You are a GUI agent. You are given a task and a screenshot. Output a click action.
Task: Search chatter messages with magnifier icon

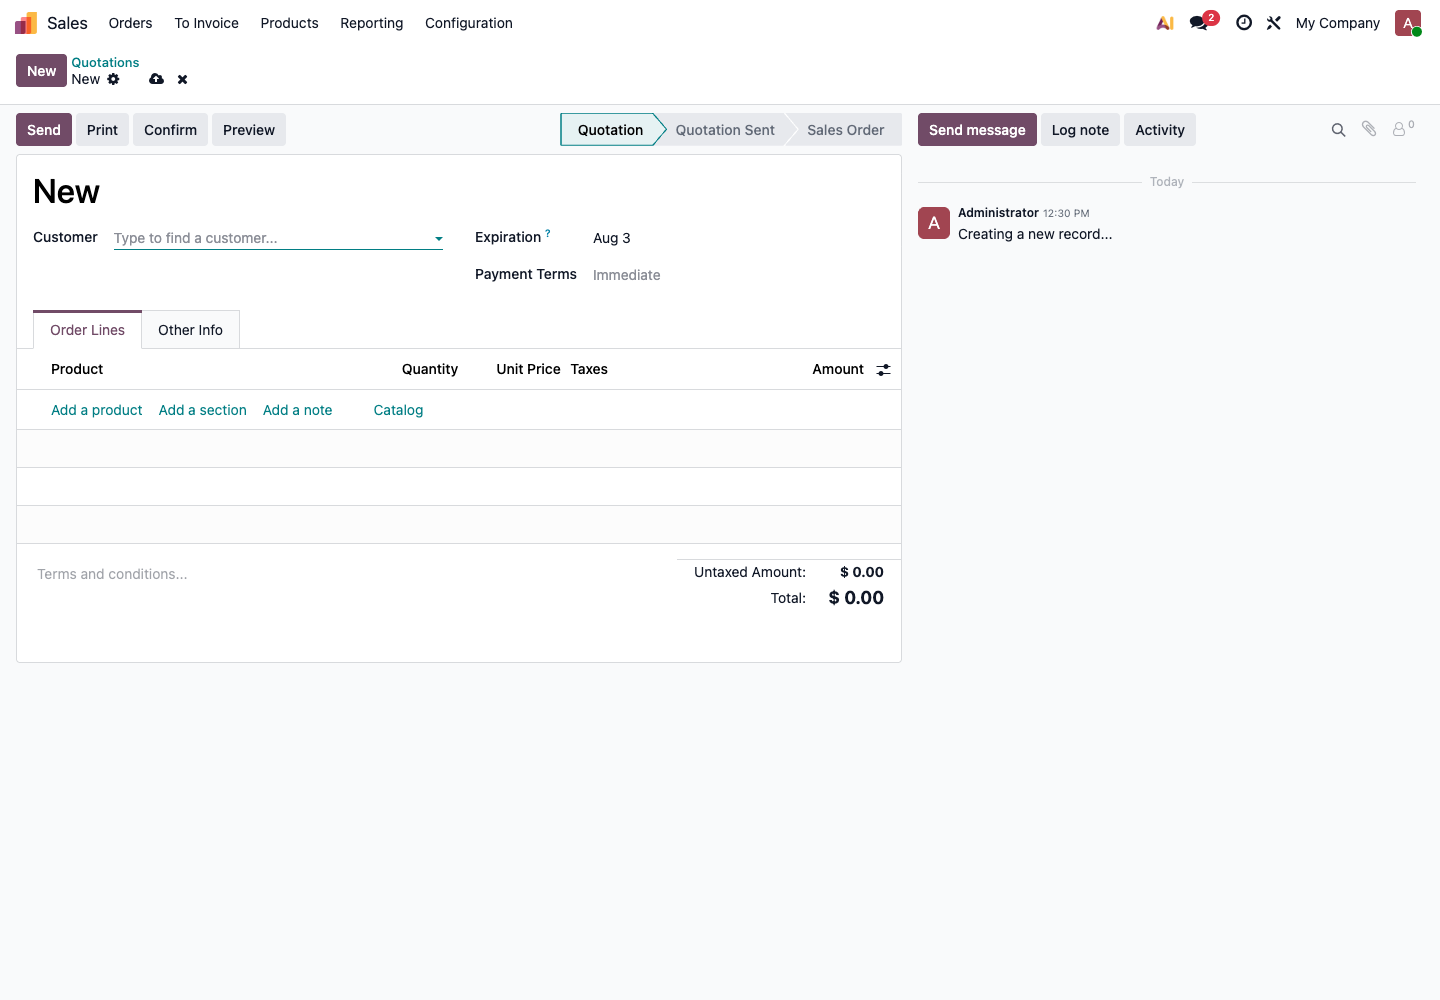[1338, 130]
